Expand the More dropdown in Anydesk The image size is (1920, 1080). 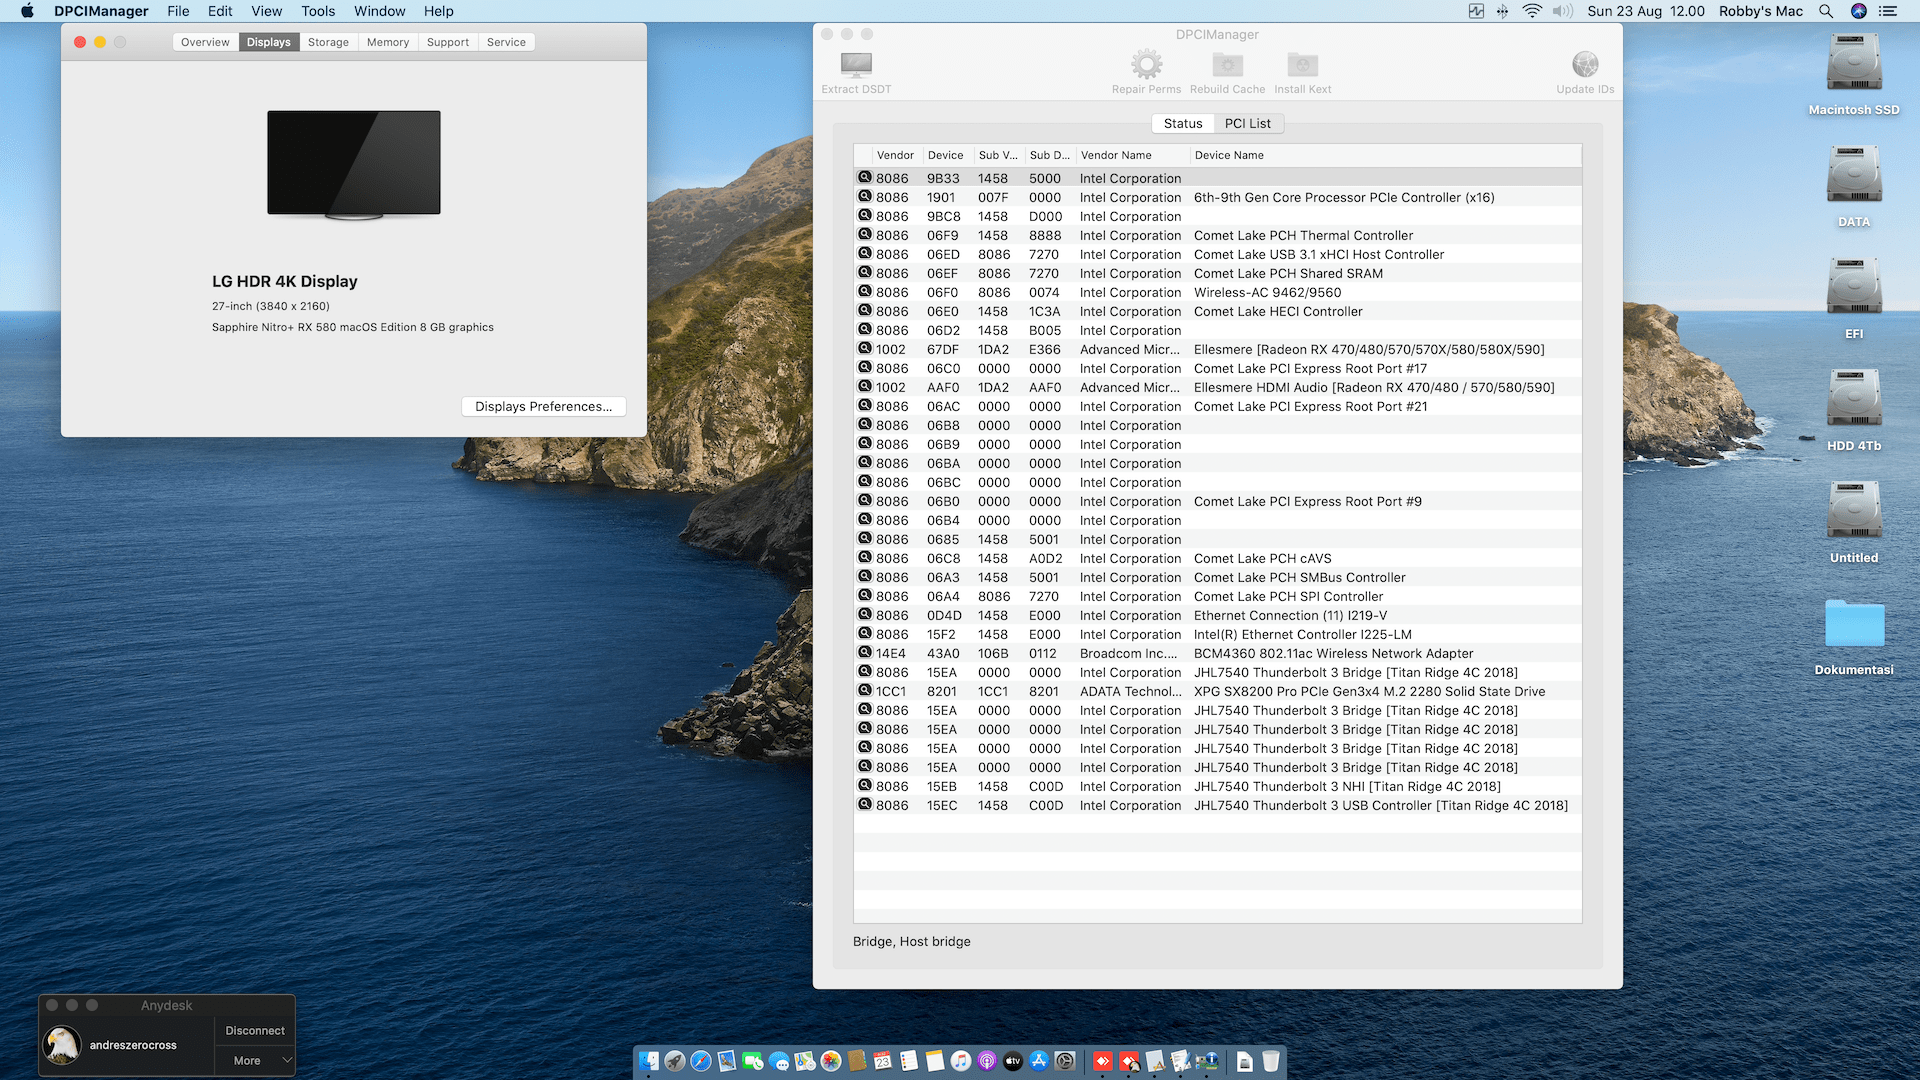(255, 1060)
